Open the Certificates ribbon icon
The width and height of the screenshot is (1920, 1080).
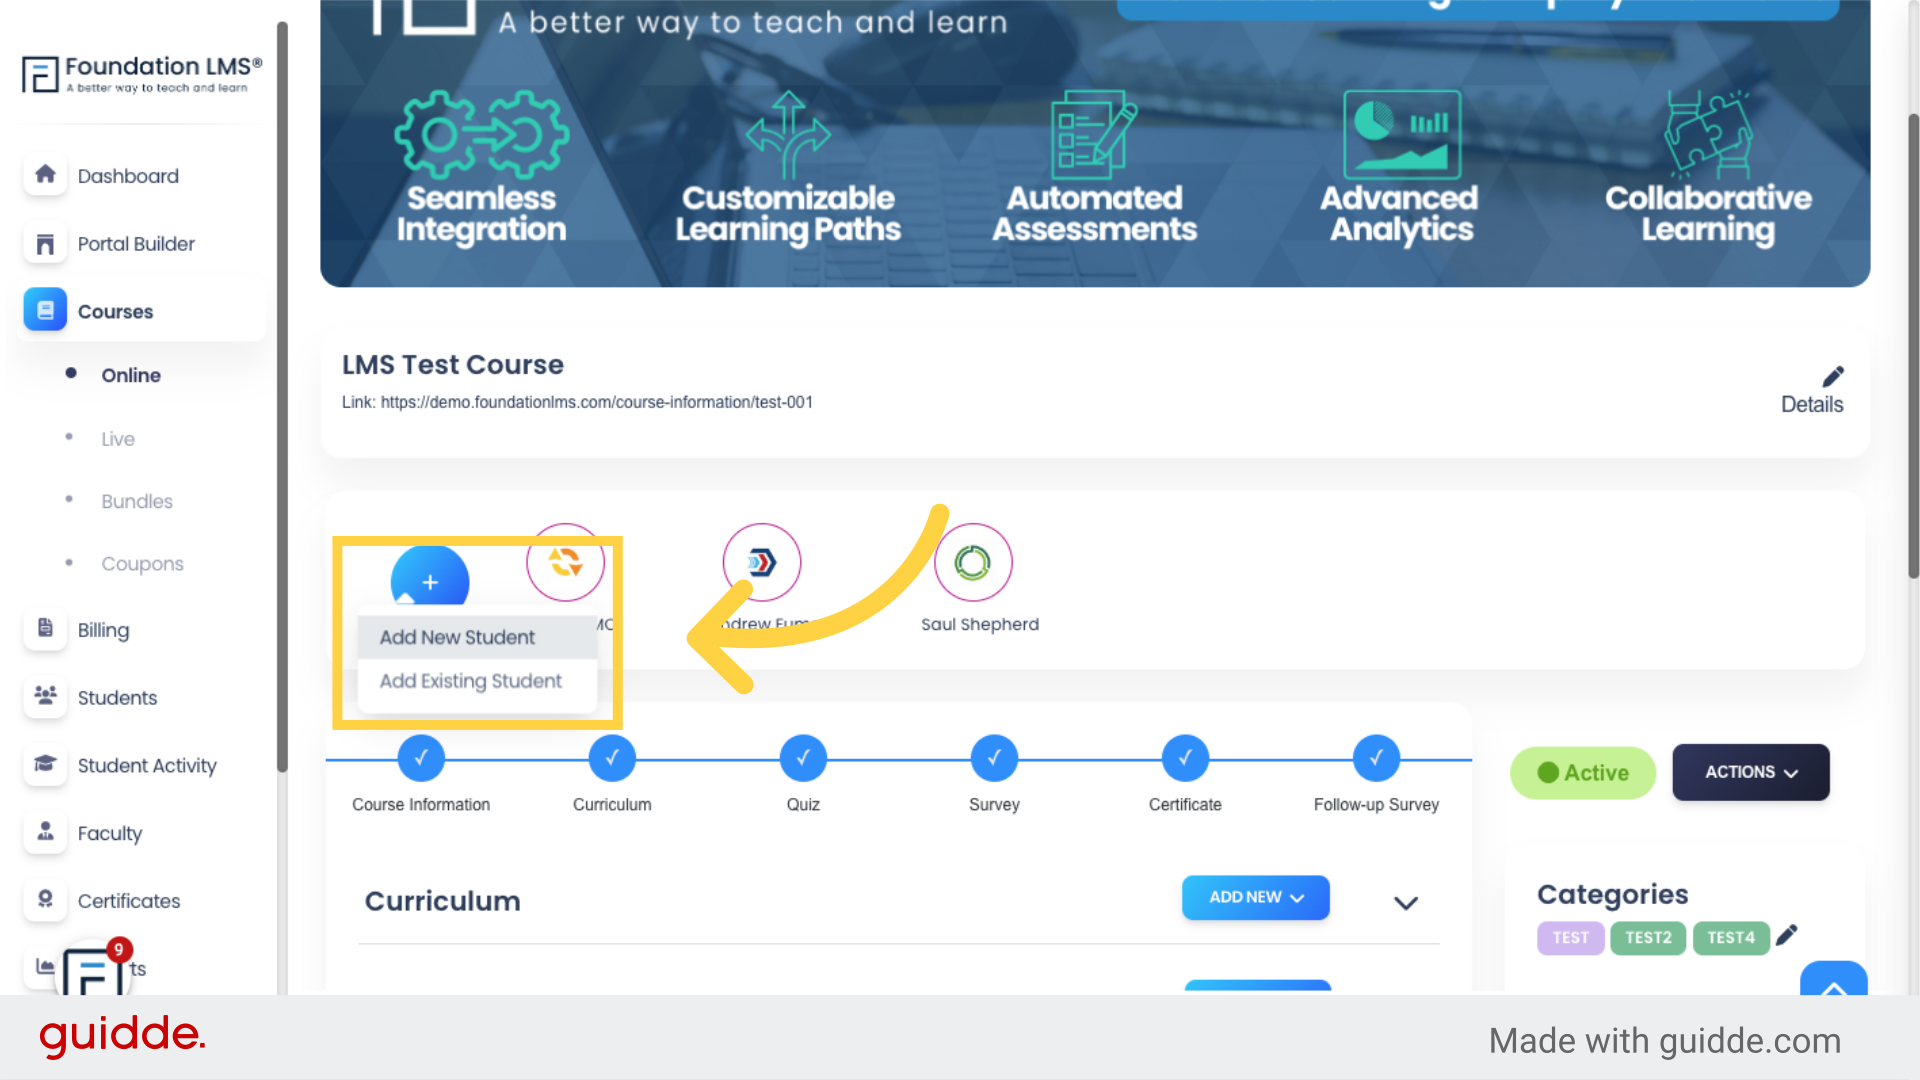[x=45, y=900]
